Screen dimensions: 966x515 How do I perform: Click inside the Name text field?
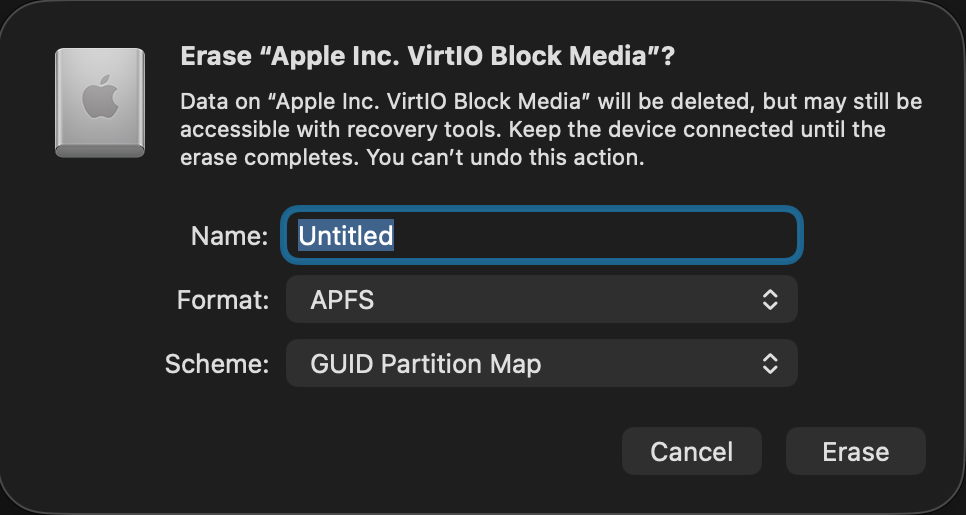[541, 236]
